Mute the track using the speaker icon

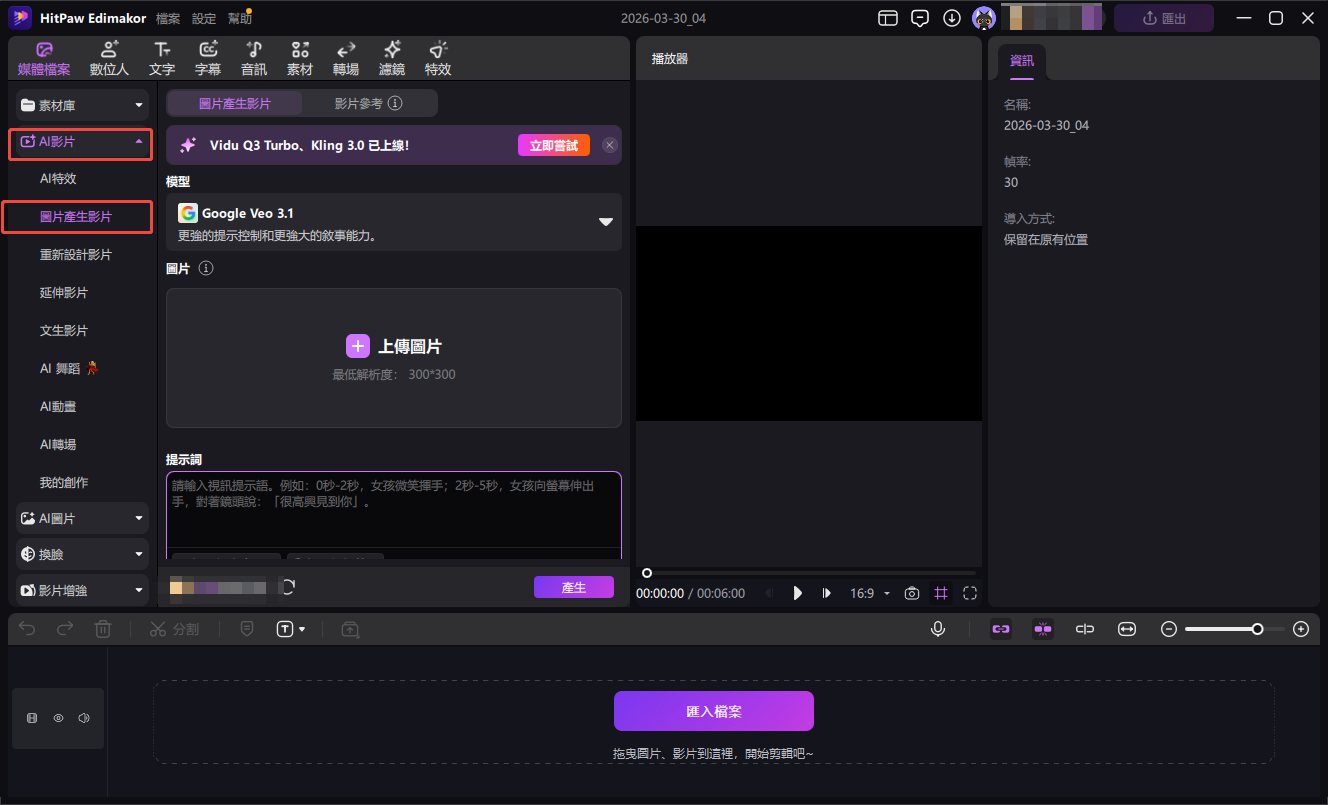[86, 718]
